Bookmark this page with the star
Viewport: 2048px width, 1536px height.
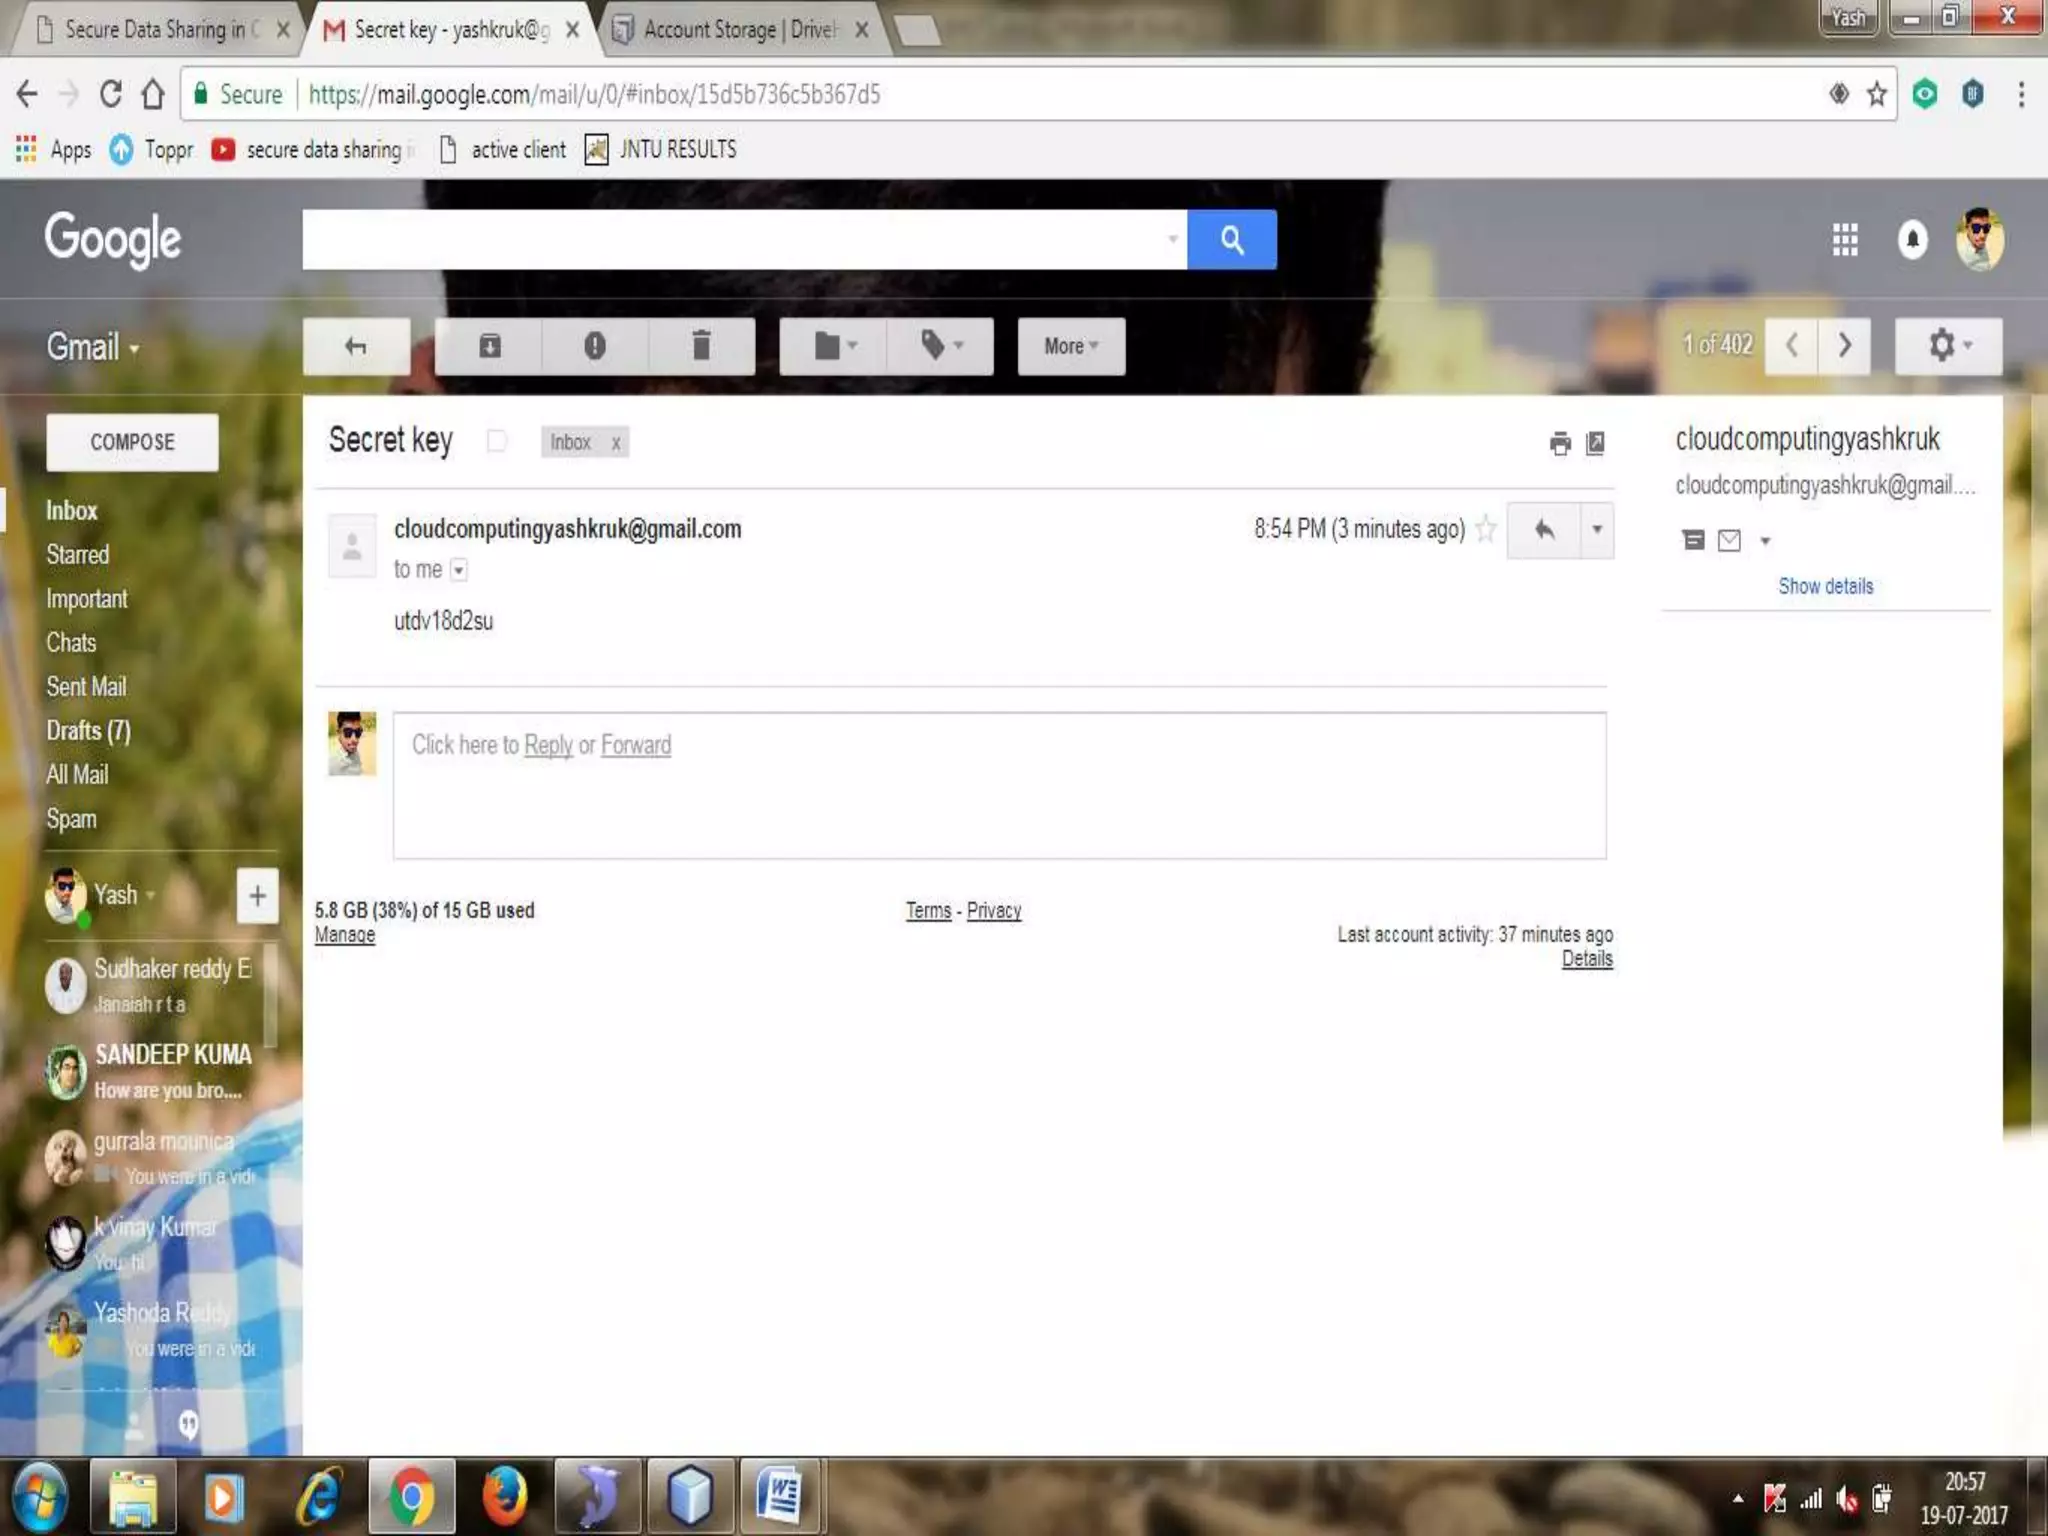pyautogui.click(x=1876, y=94)
